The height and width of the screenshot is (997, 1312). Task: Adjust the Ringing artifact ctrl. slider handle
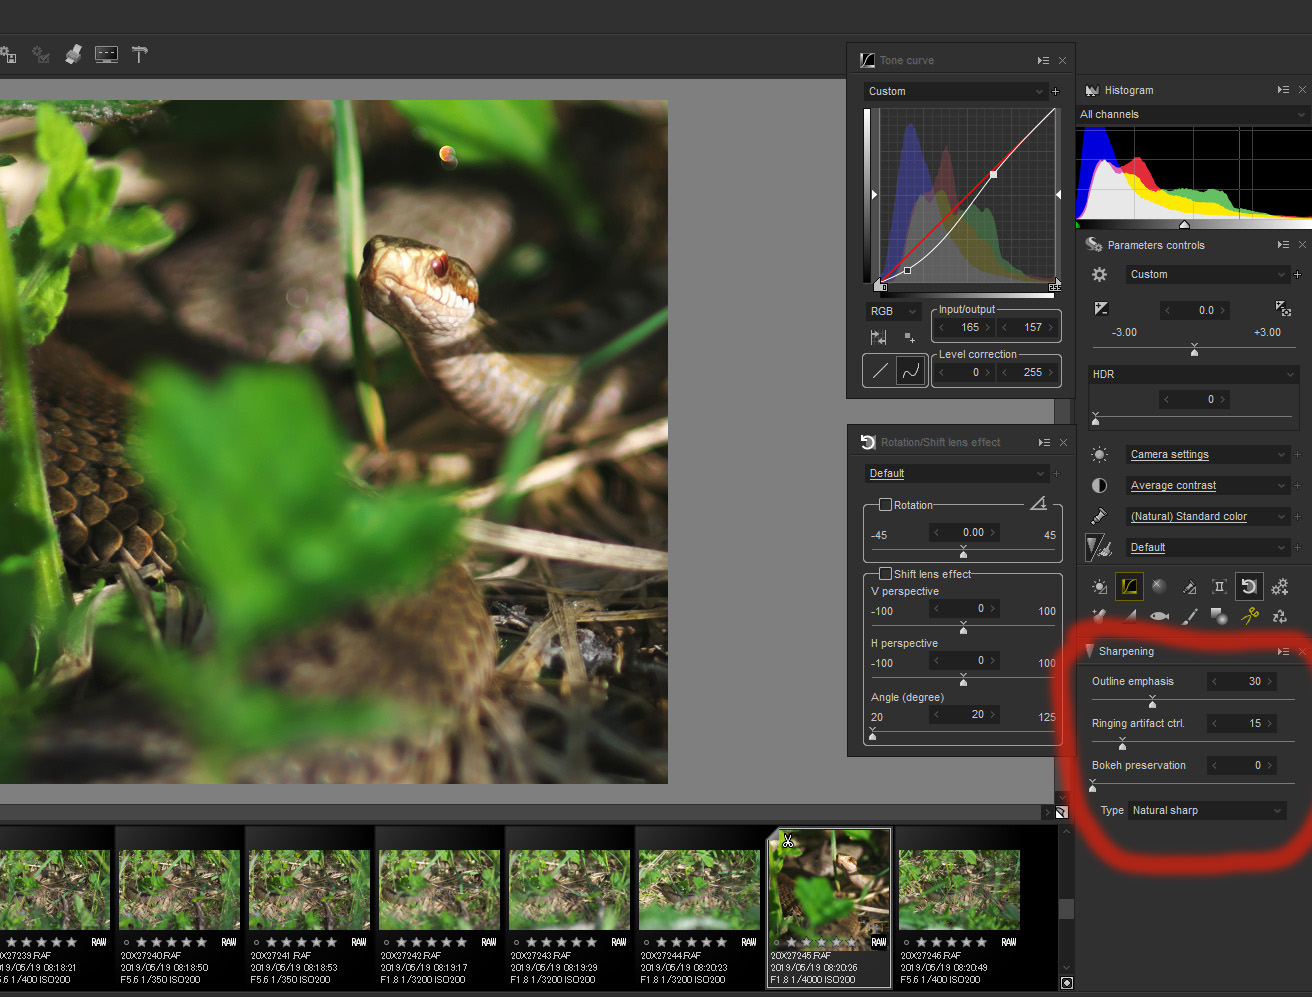pos(1122,744)
